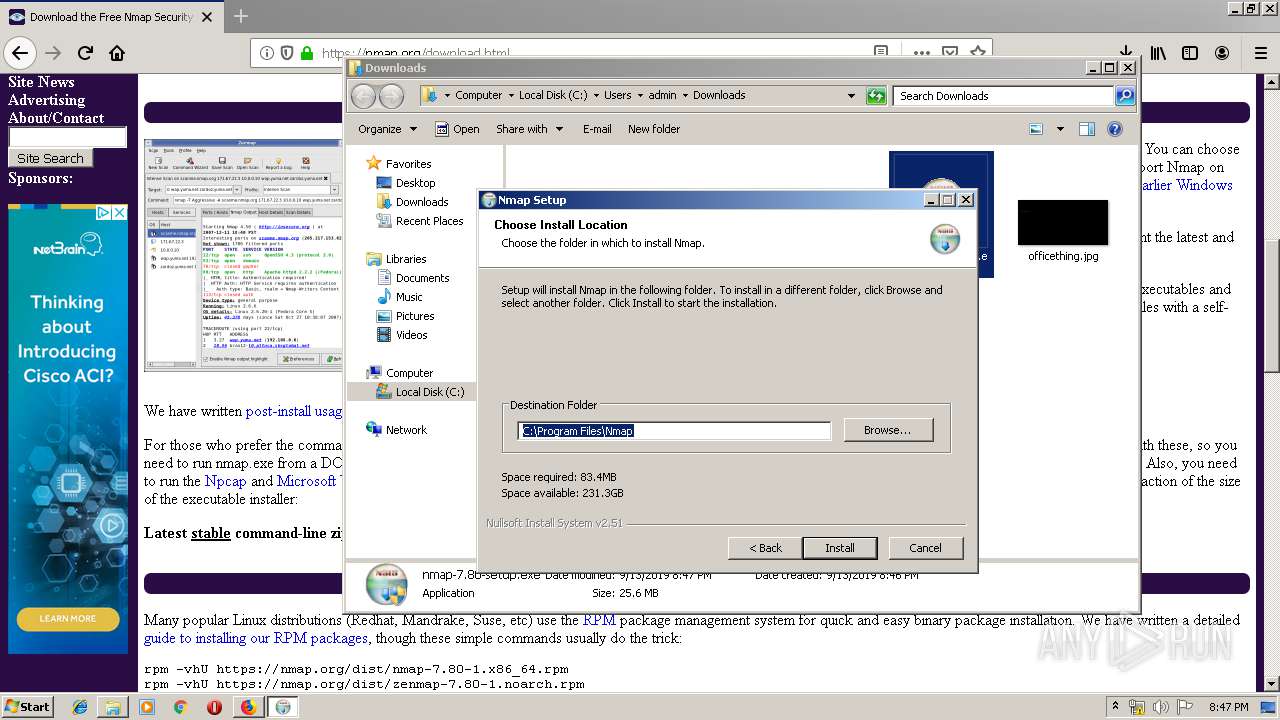
Task: Go back with the < Back button
Action: [766, 548]
